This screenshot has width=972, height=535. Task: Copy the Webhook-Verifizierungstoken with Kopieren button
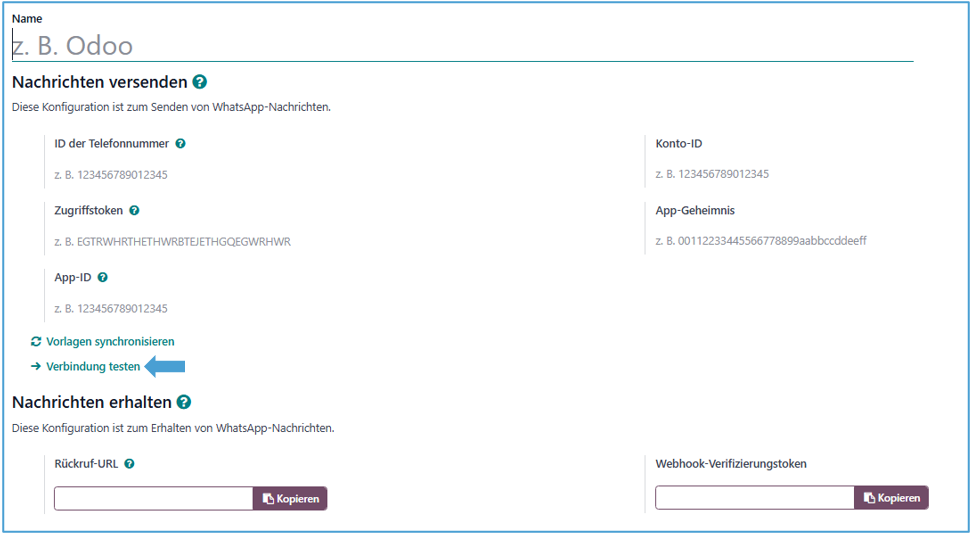(891, 498)
